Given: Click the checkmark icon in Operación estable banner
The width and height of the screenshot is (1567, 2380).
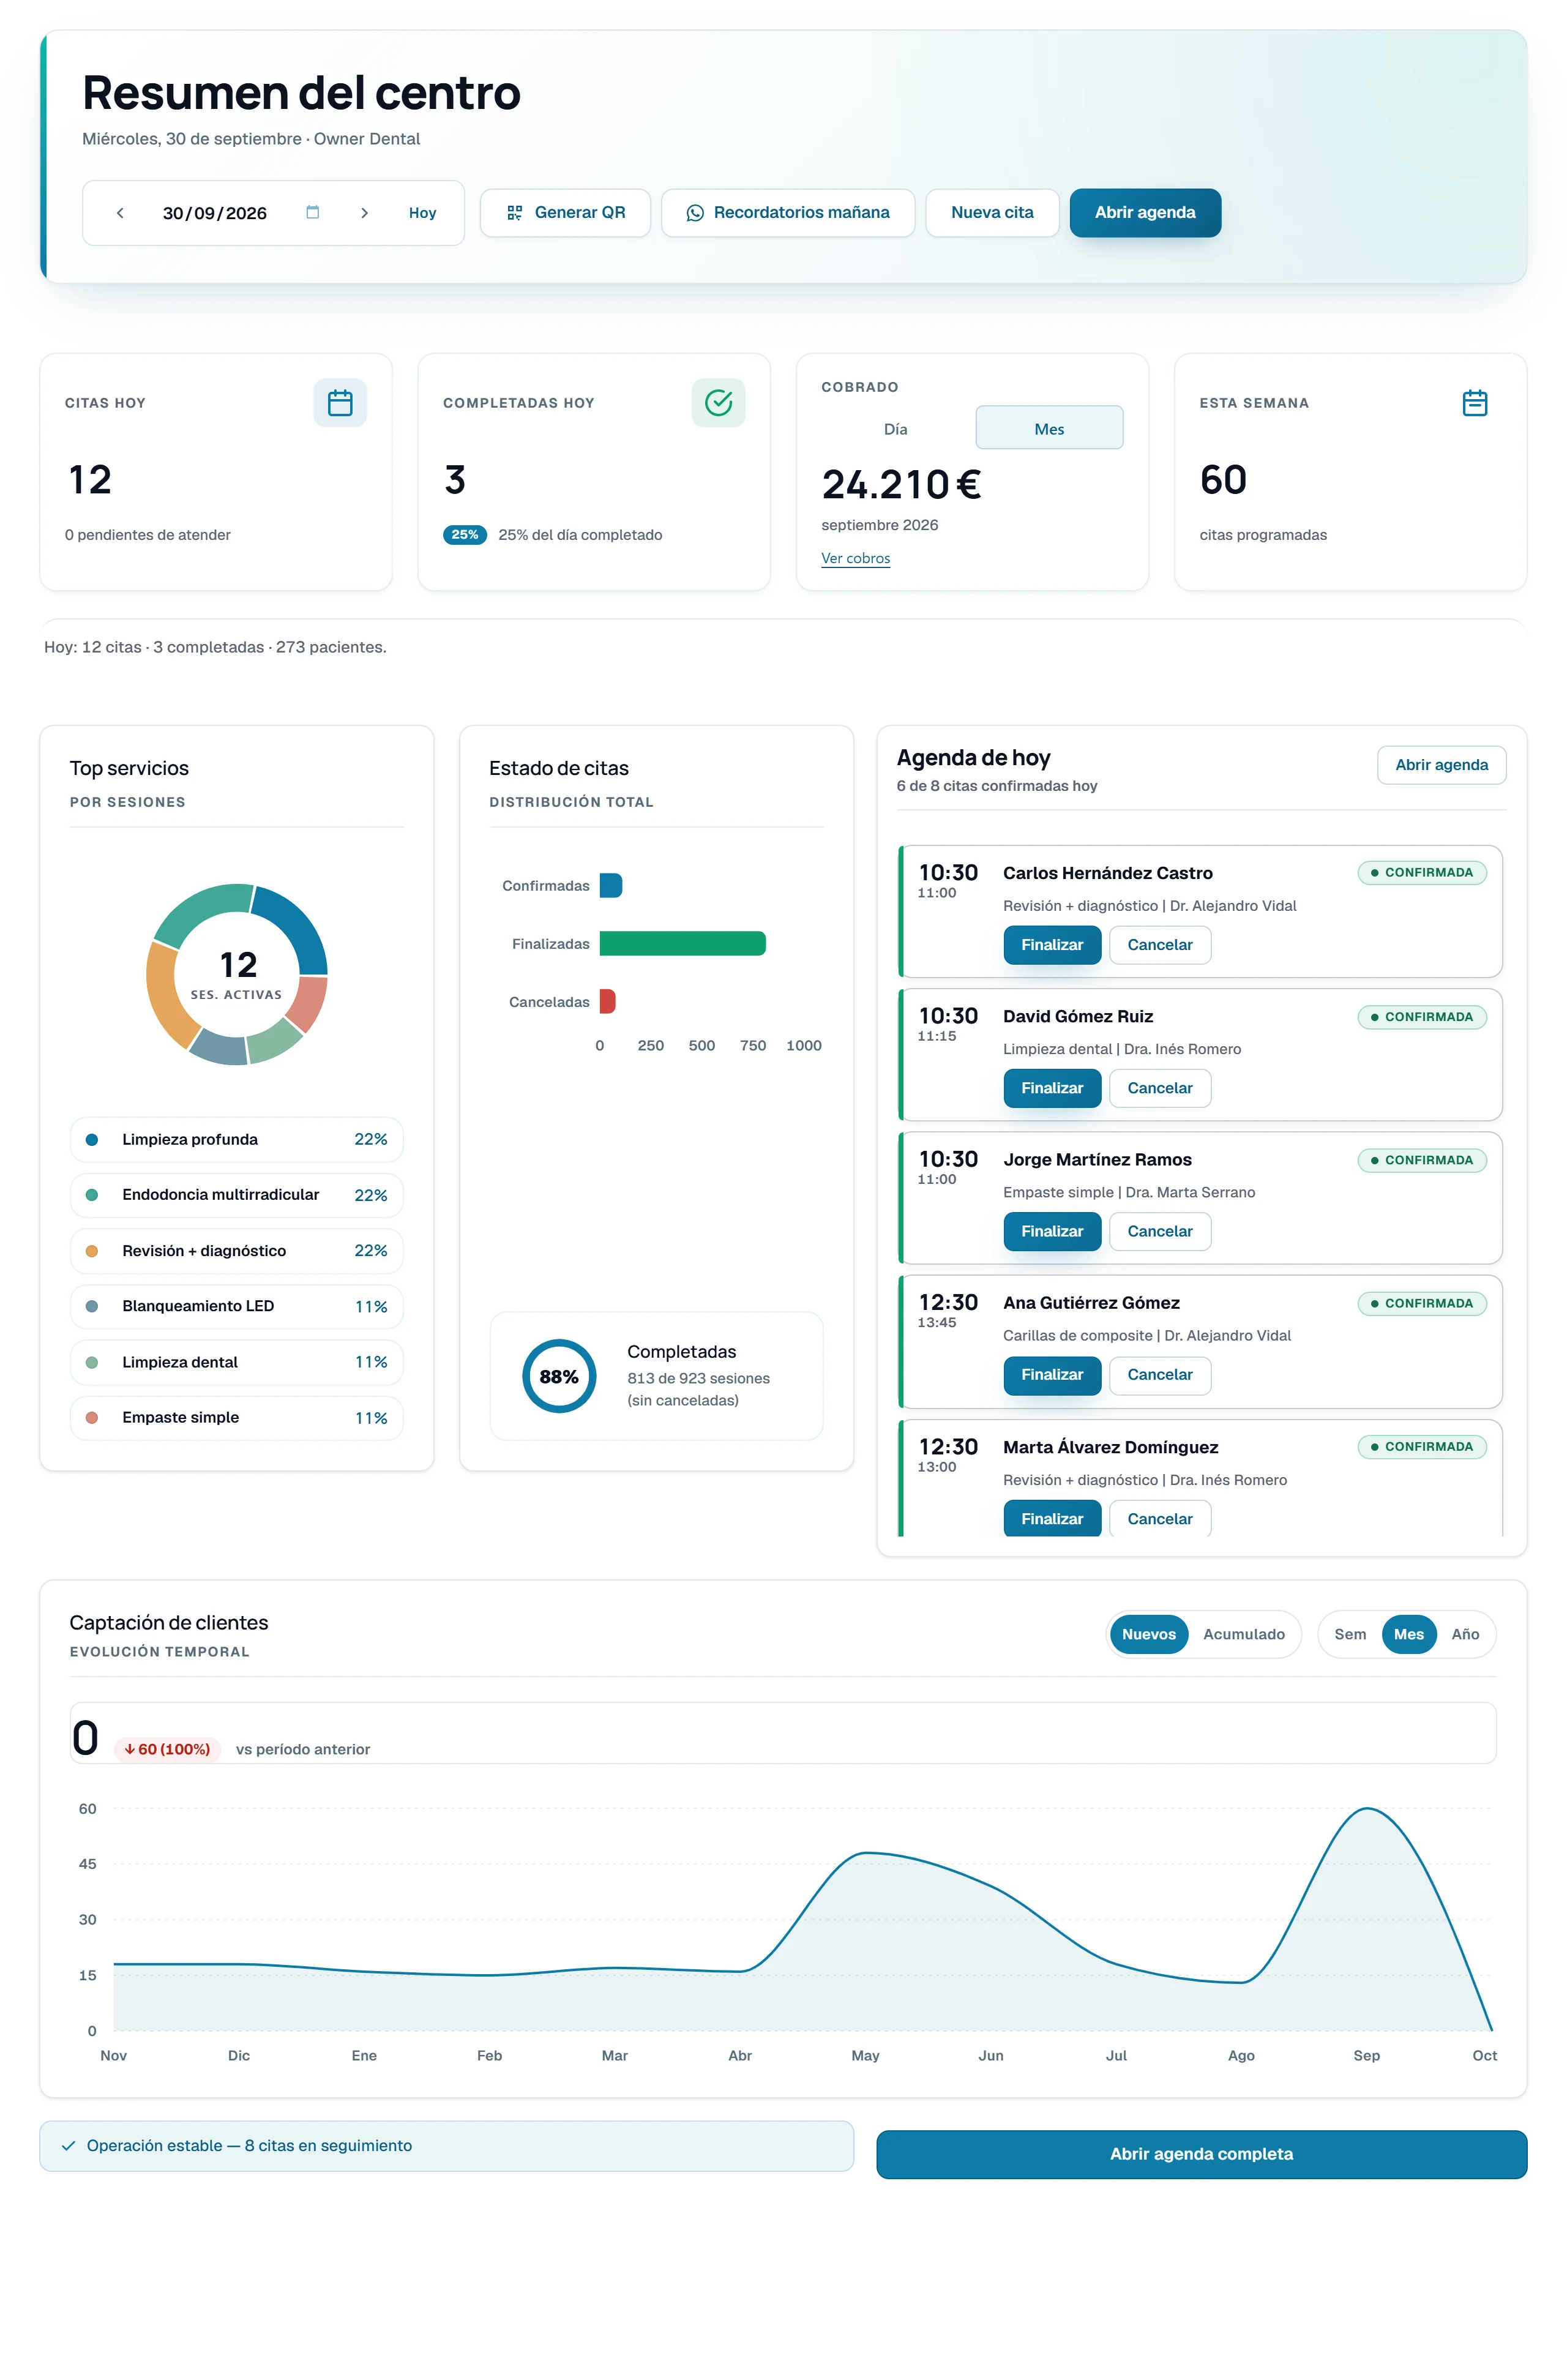Looking at the screenshot, I should coord(68,2146).
